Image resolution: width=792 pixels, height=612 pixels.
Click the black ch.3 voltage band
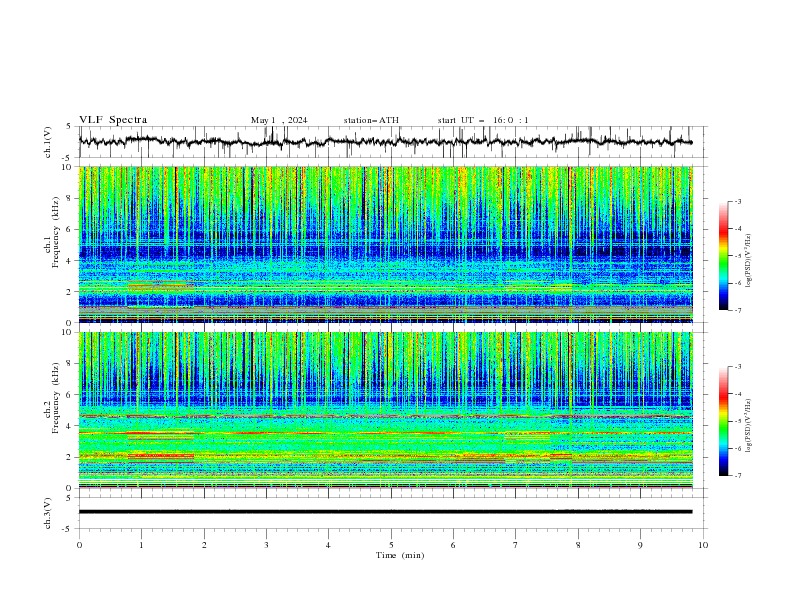[x=385, y=512]
